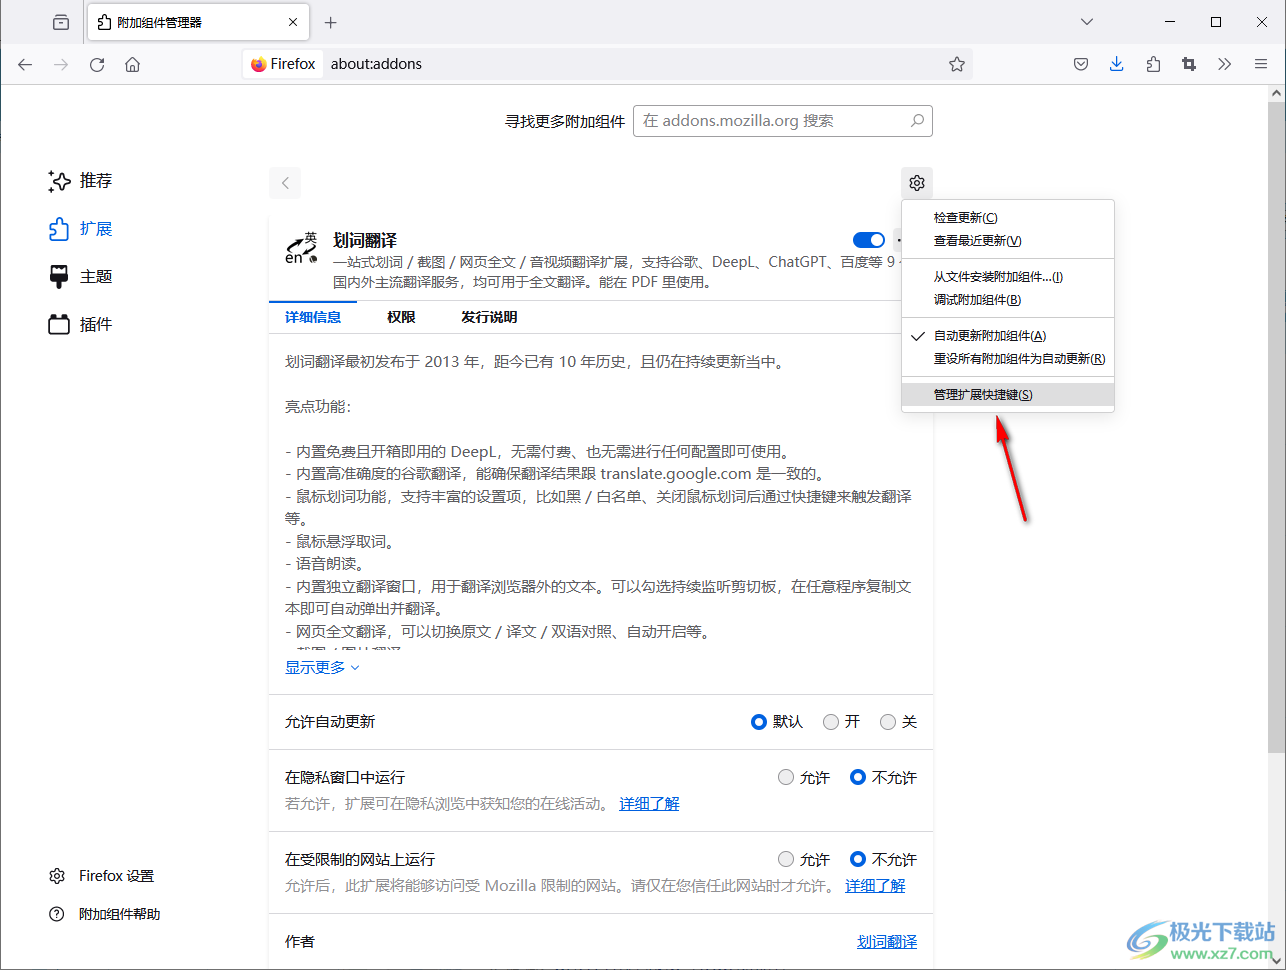Choose 调试附加组件 menu entry
Screen dimensions: 1286x970
tap(1008, 300)
